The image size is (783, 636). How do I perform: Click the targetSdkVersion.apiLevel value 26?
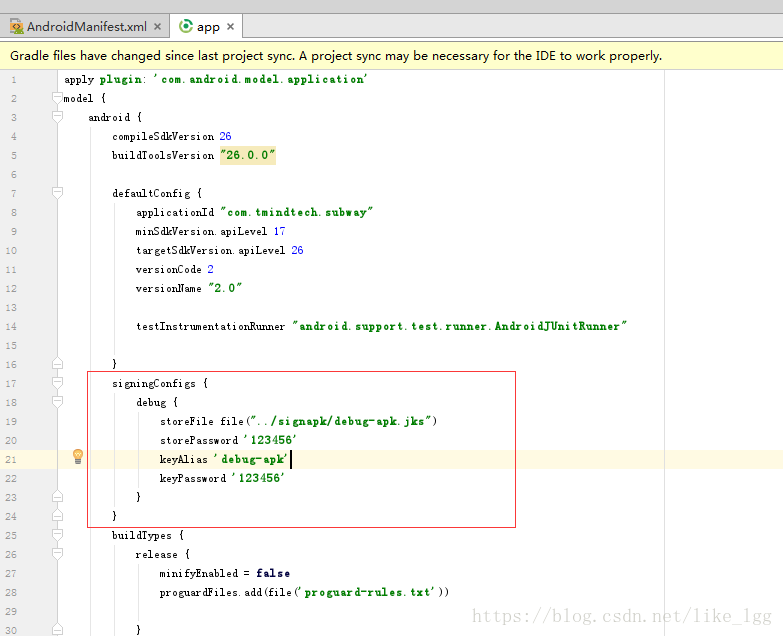[x=297, y=250]
